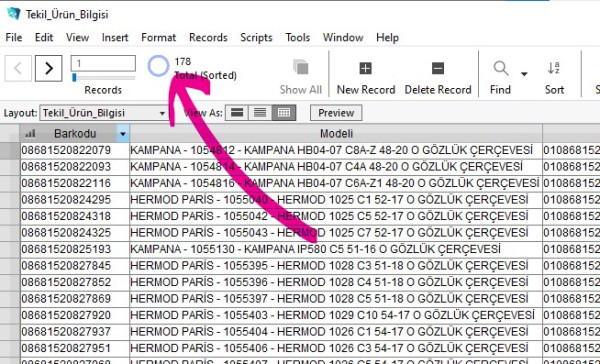The width and height of the screenshot is (600, 364).
Task: Open the View menu
Action: click(x=77, y=38)
